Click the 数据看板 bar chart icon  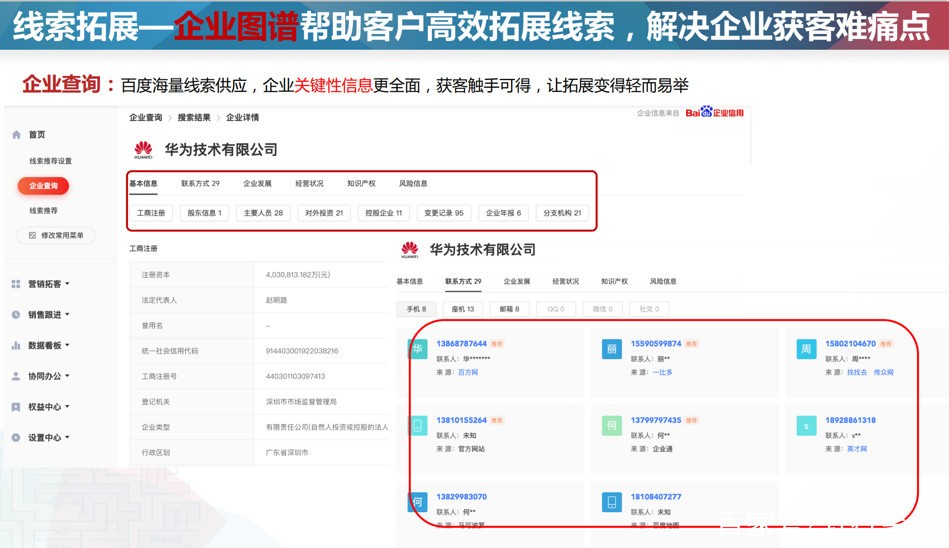(x=16, y=345)
